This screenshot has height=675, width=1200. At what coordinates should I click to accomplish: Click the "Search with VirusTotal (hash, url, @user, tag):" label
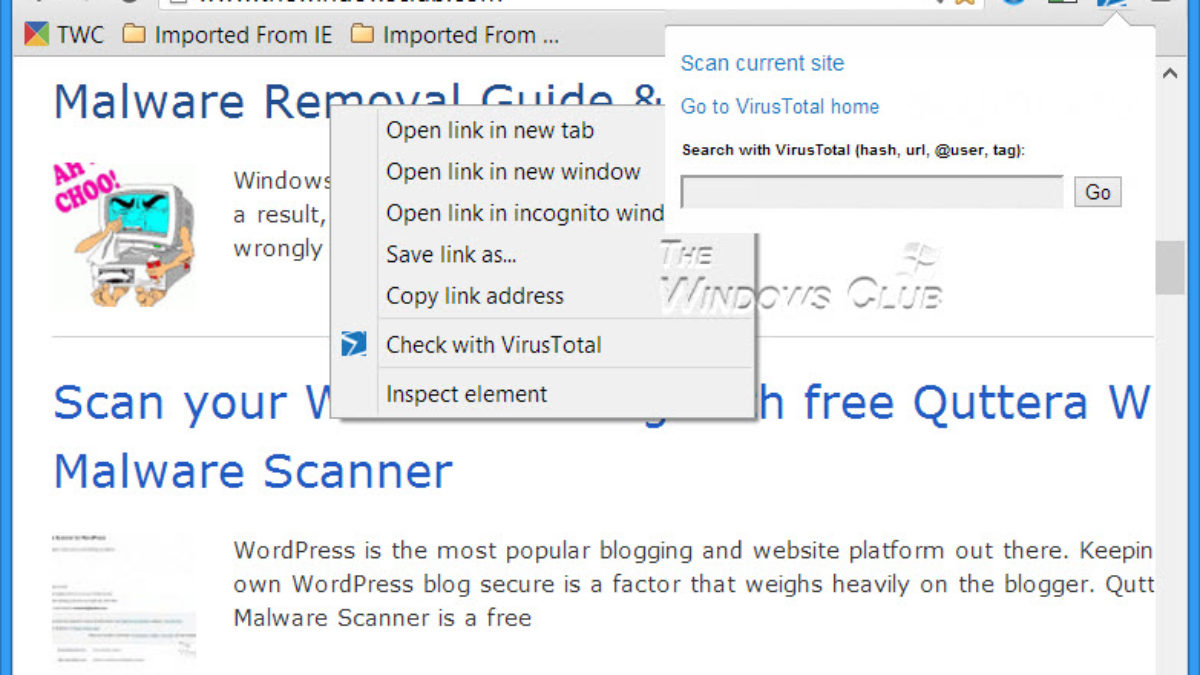pos(854,150)
